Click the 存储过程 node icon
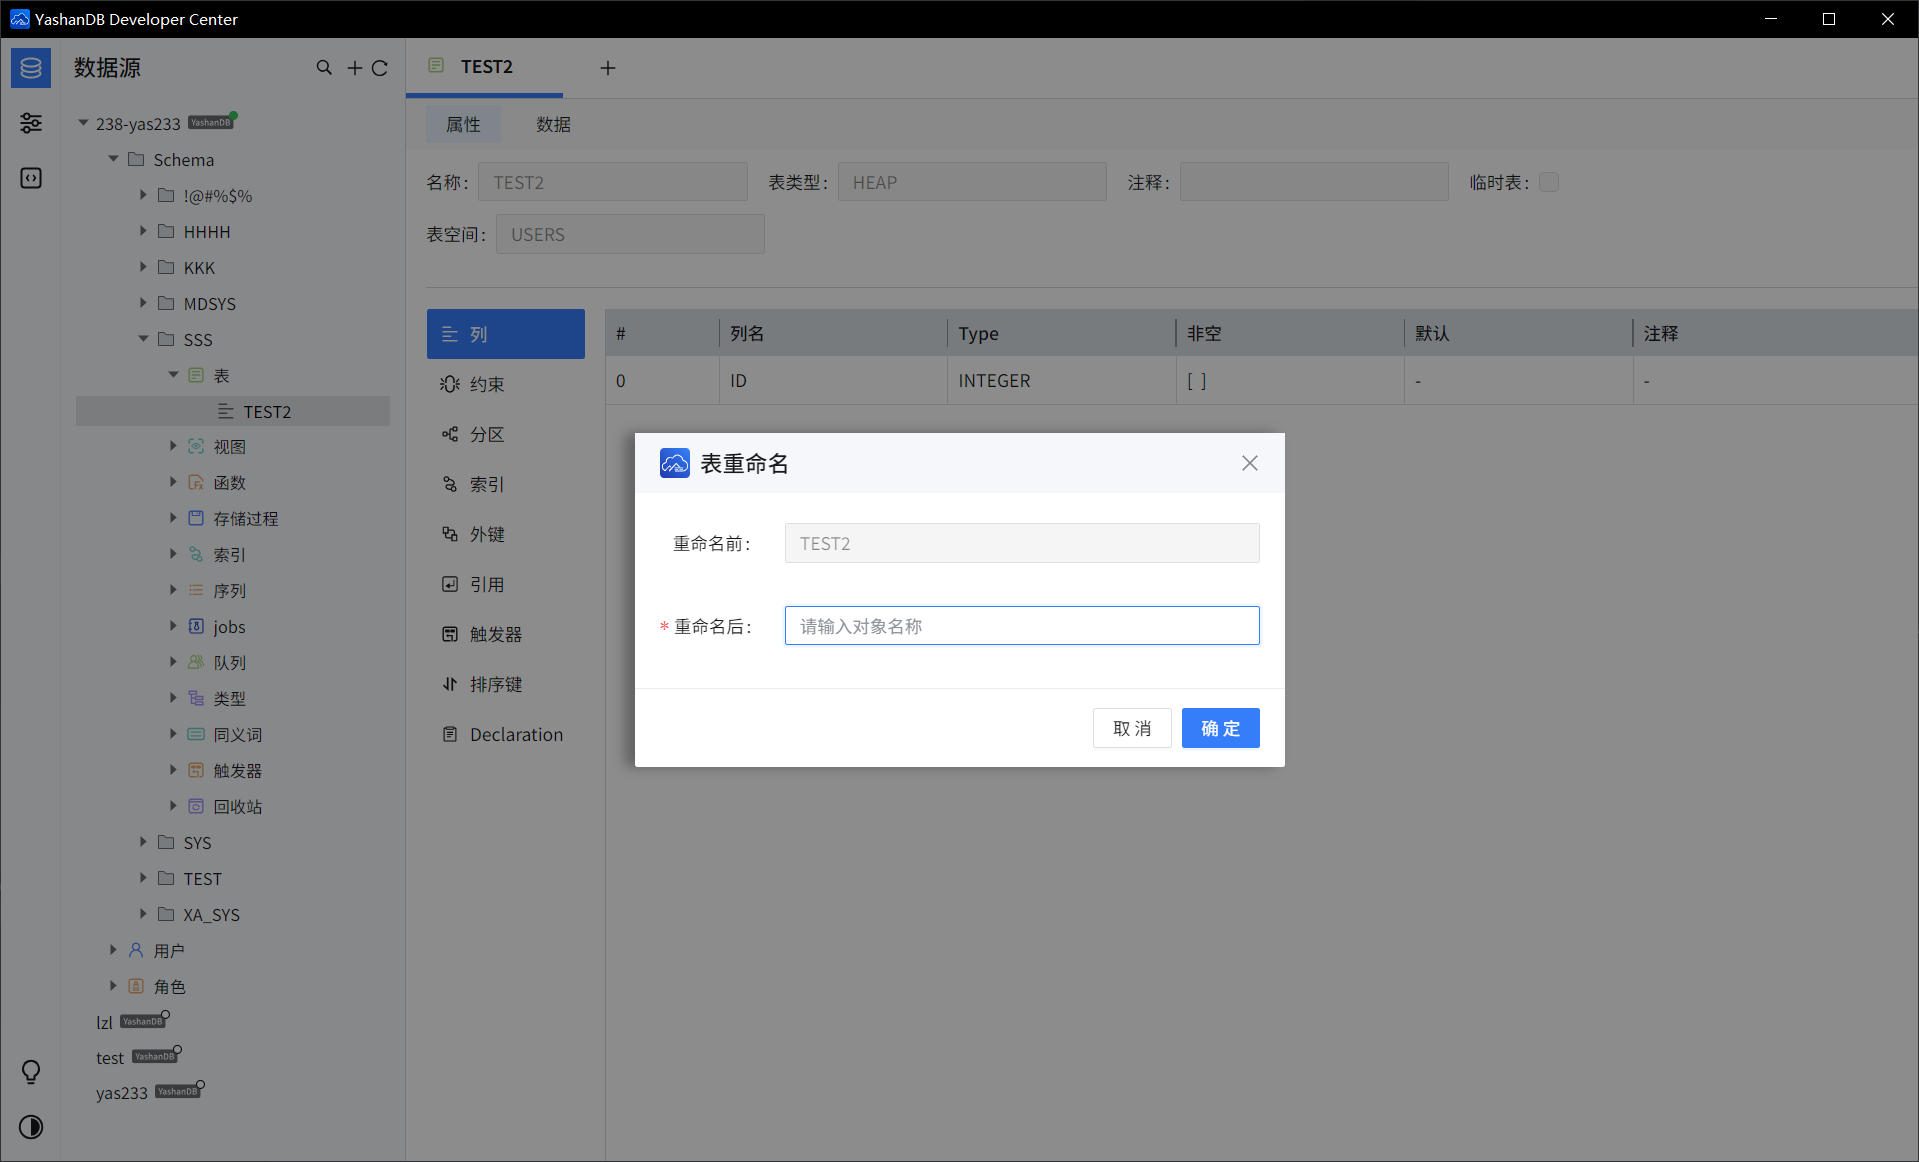 196,518
